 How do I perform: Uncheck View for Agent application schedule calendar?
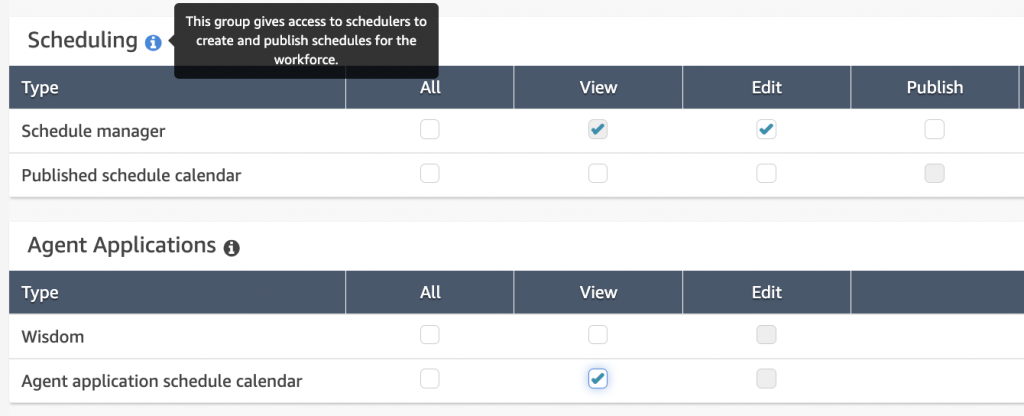point(598,379)
